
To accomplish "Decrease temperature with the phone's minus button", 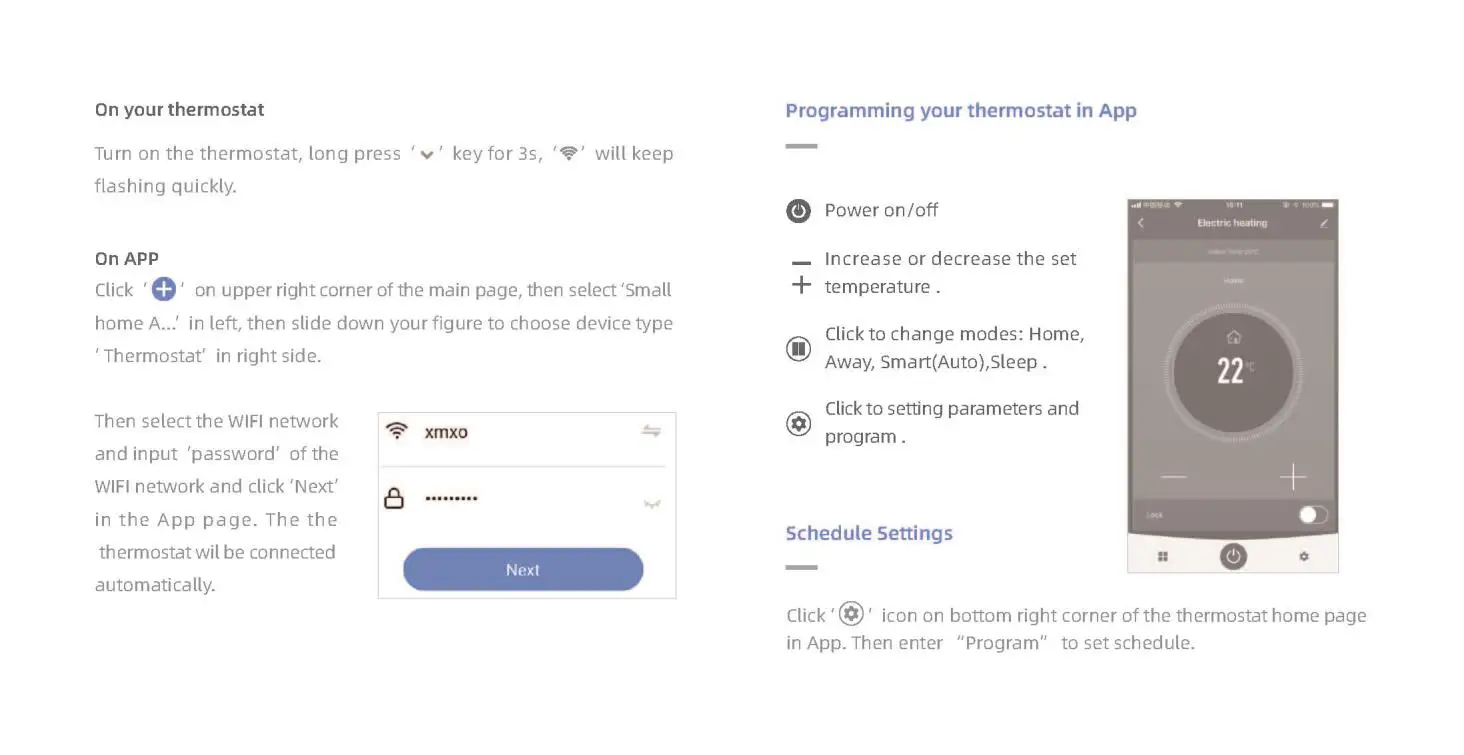I will point(1173,477).
